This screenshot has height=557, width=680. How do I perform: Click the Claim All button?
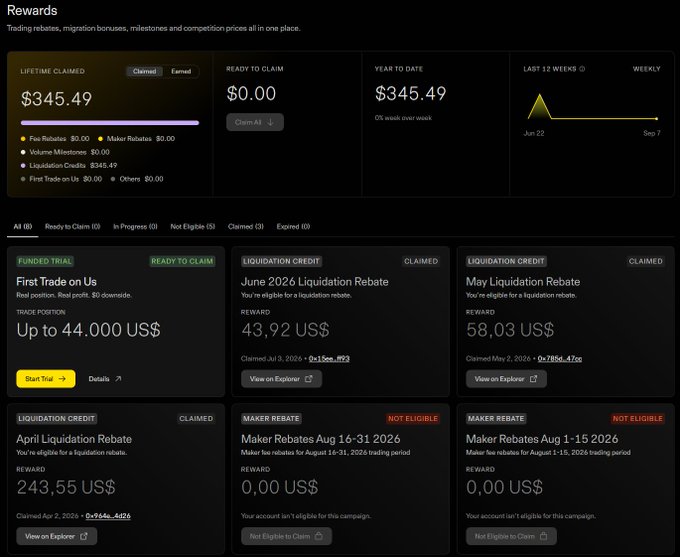point(255,122)
